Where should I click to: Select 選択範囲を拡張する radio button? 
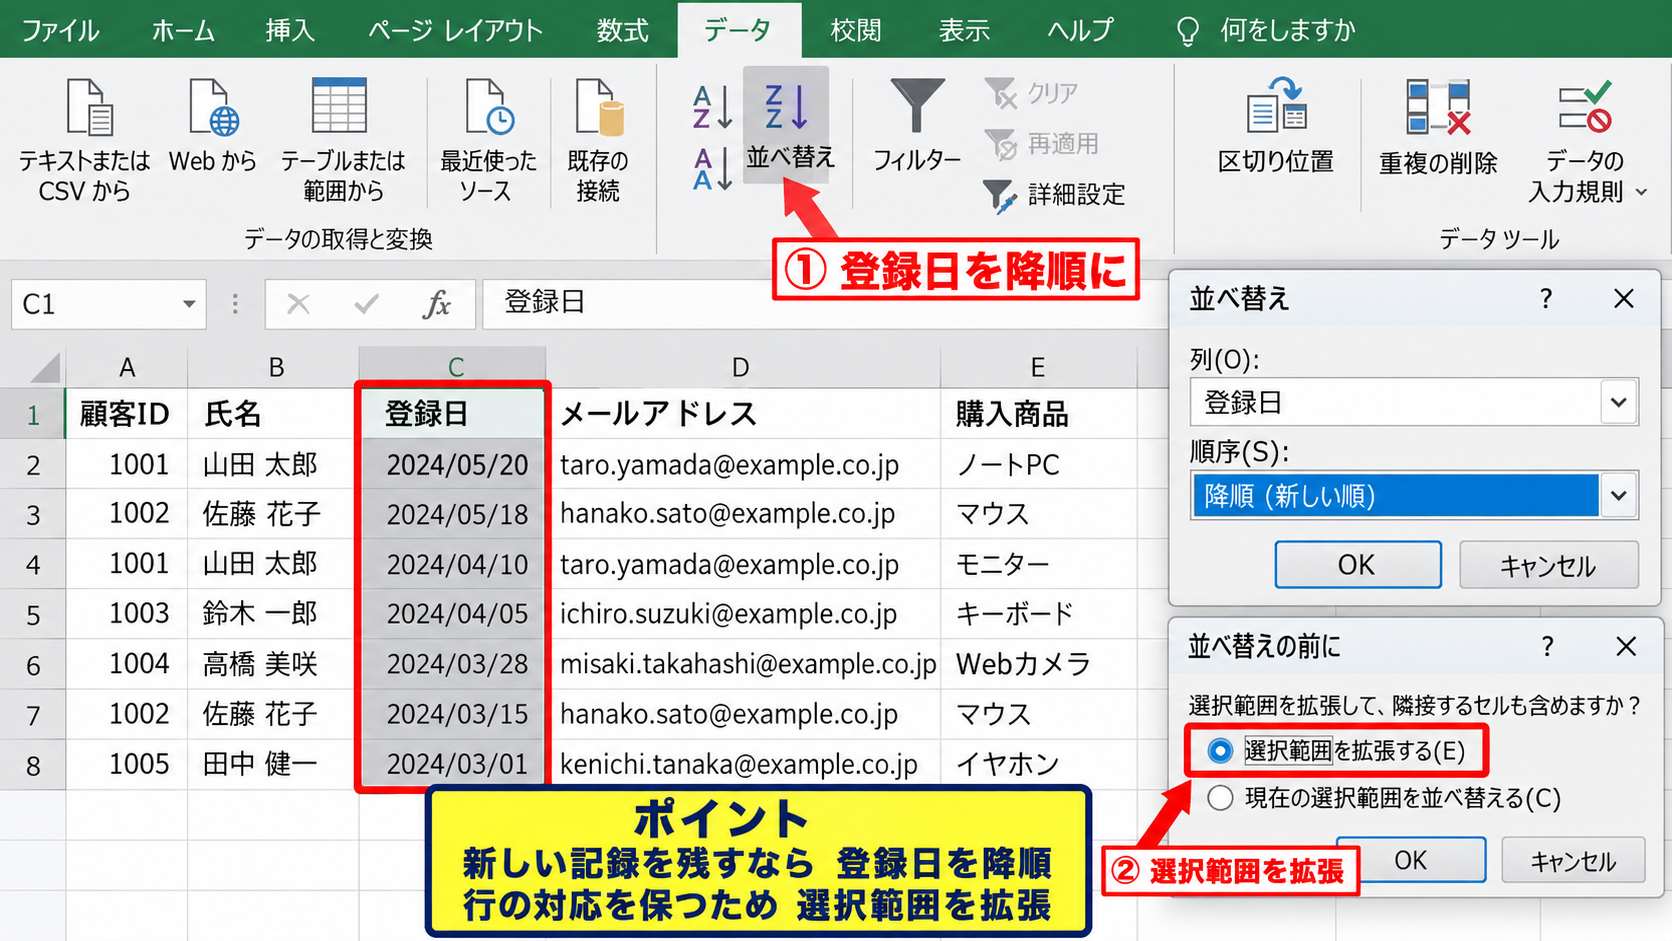[x=1220, y=751]
